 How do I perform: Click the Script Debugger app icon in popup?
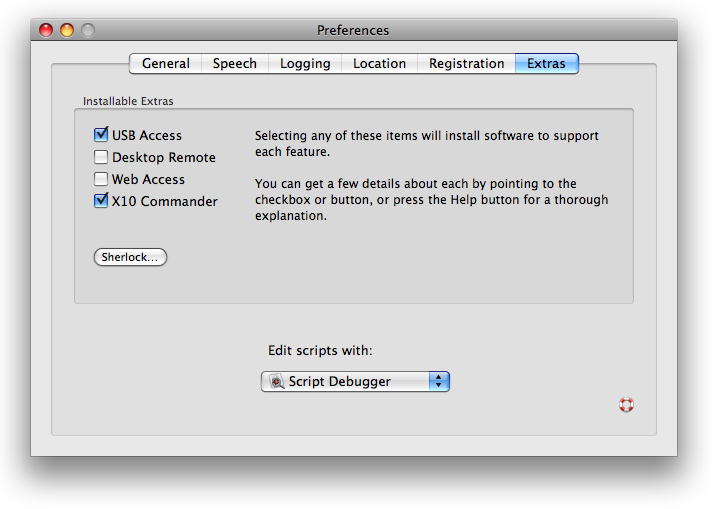pos(276,381)
